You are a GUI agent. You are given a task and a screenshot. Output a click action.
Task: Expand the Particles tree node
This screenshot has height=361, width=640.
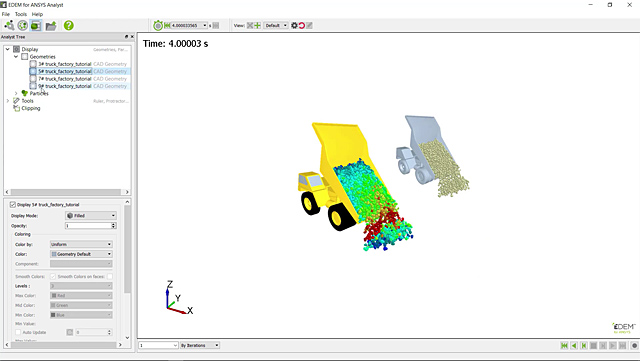[16, 93]
